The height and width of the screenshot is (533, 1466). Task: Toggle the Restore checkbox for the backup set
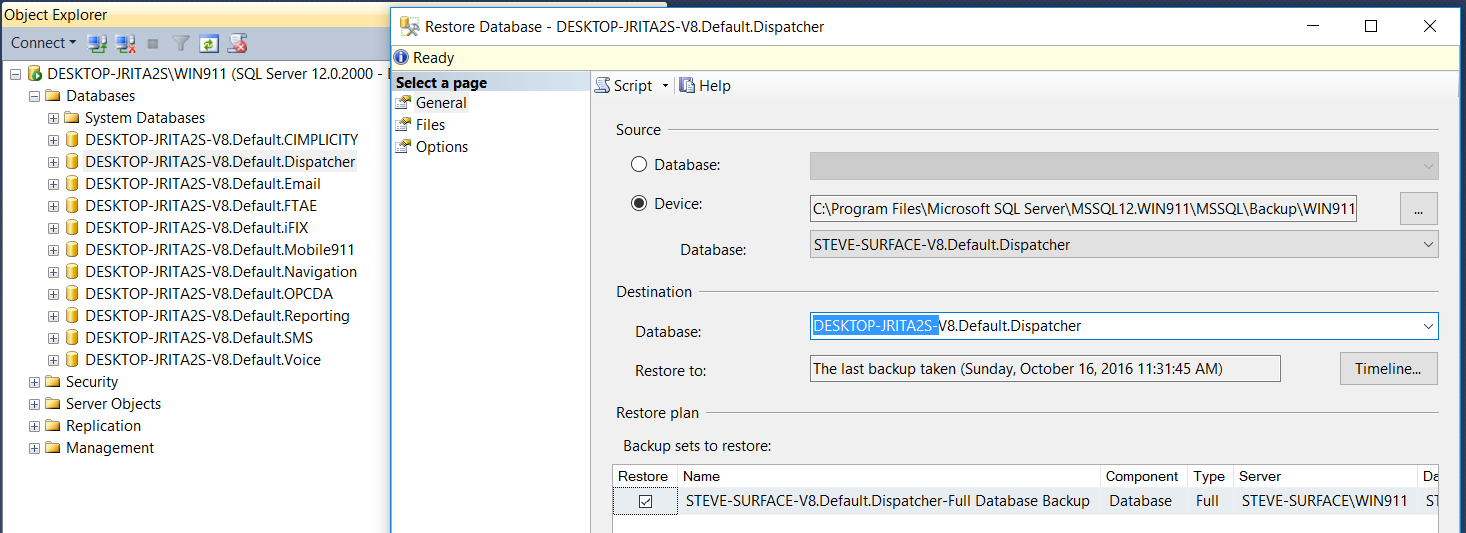tap(645, 502)
